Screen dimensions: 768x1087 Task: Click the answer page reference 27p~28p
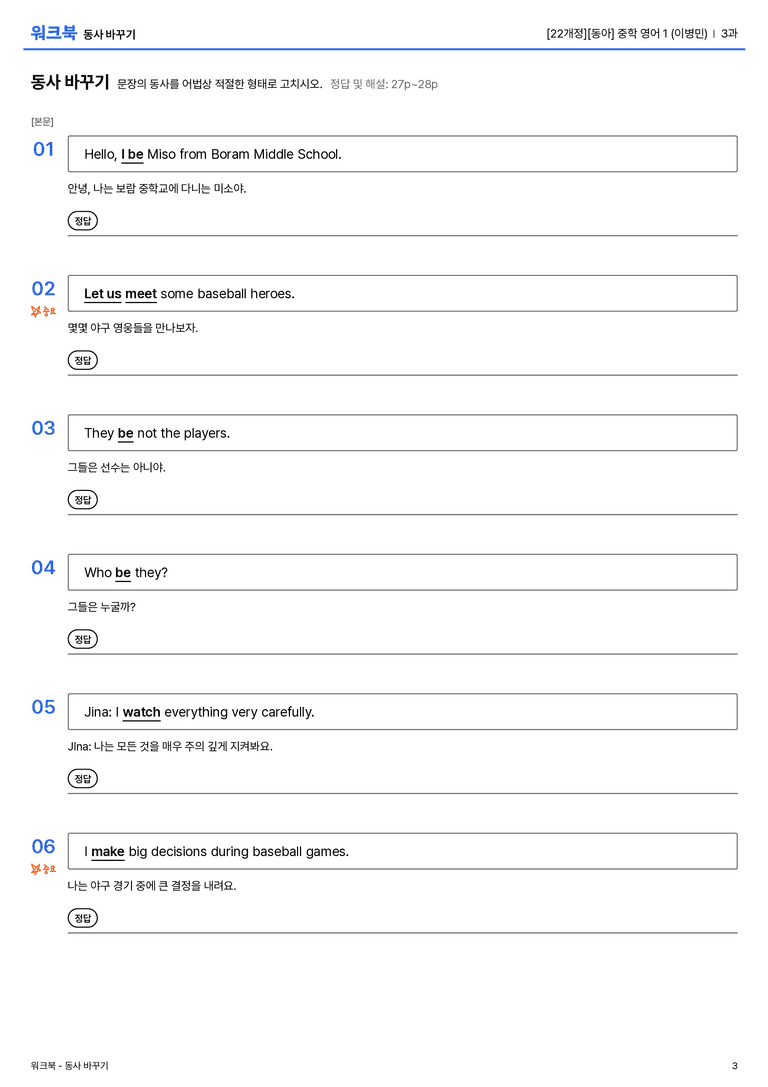(414, 84)
